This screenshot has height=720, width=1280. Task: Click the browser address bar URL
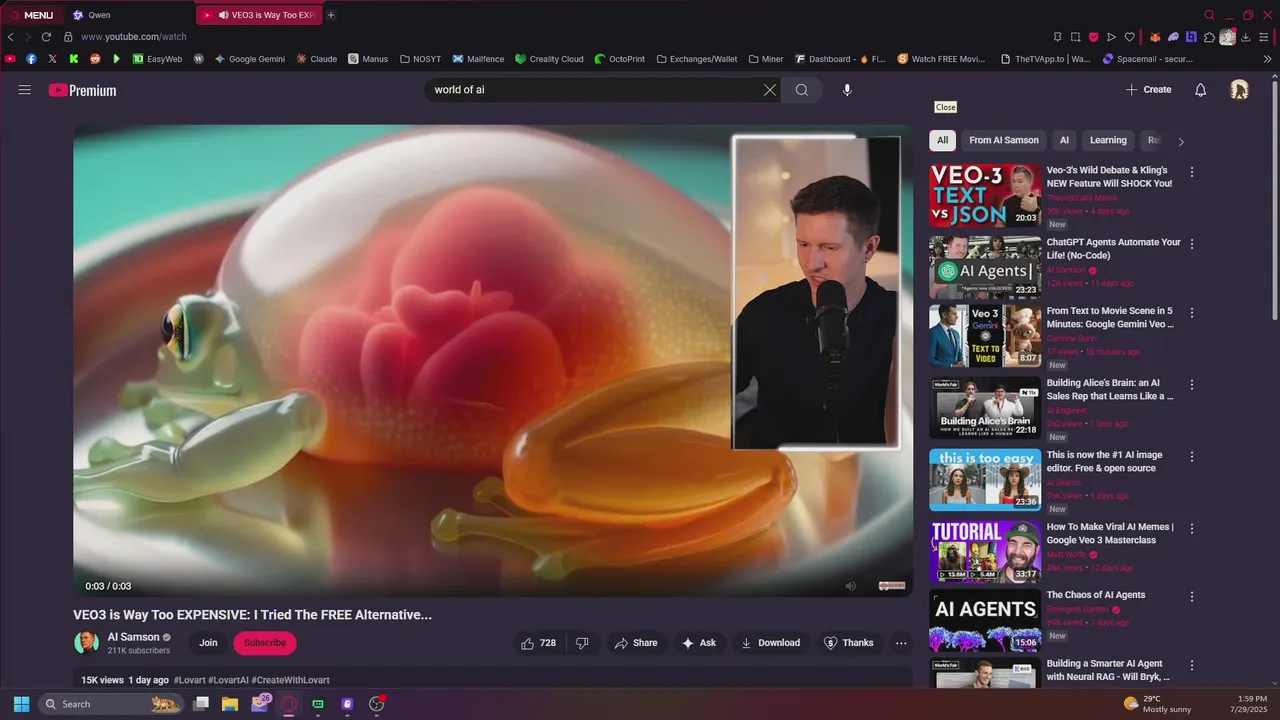[134, 37]
